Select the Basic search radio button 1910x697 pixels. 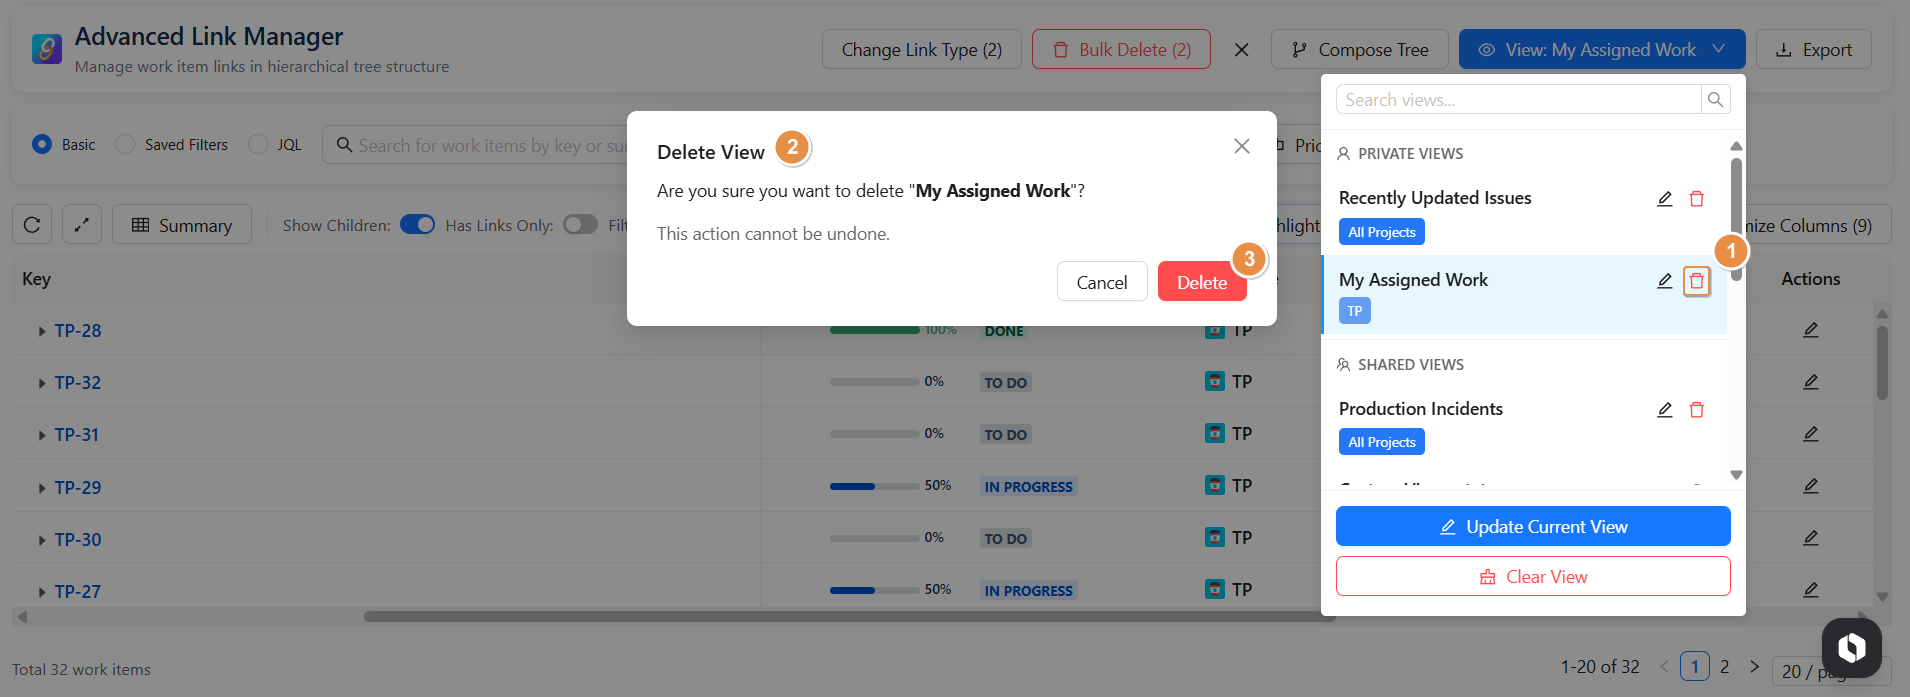point(42,144)
